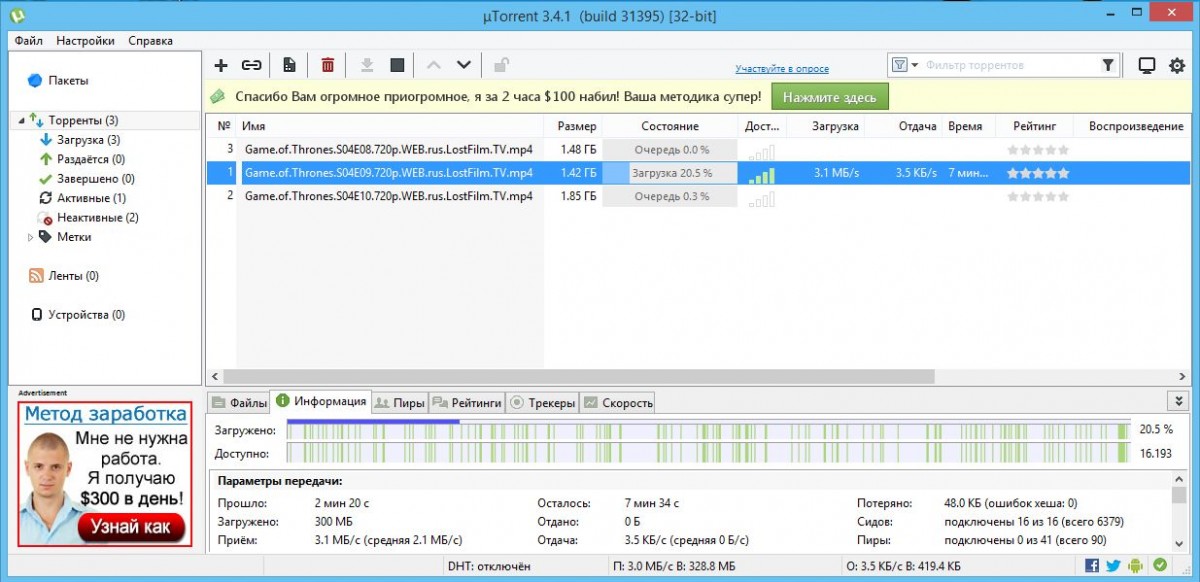Click star rating of S04E08 torrent
The width and height of the screenshot is (1200, 582).
click(x=1038, y=150)
